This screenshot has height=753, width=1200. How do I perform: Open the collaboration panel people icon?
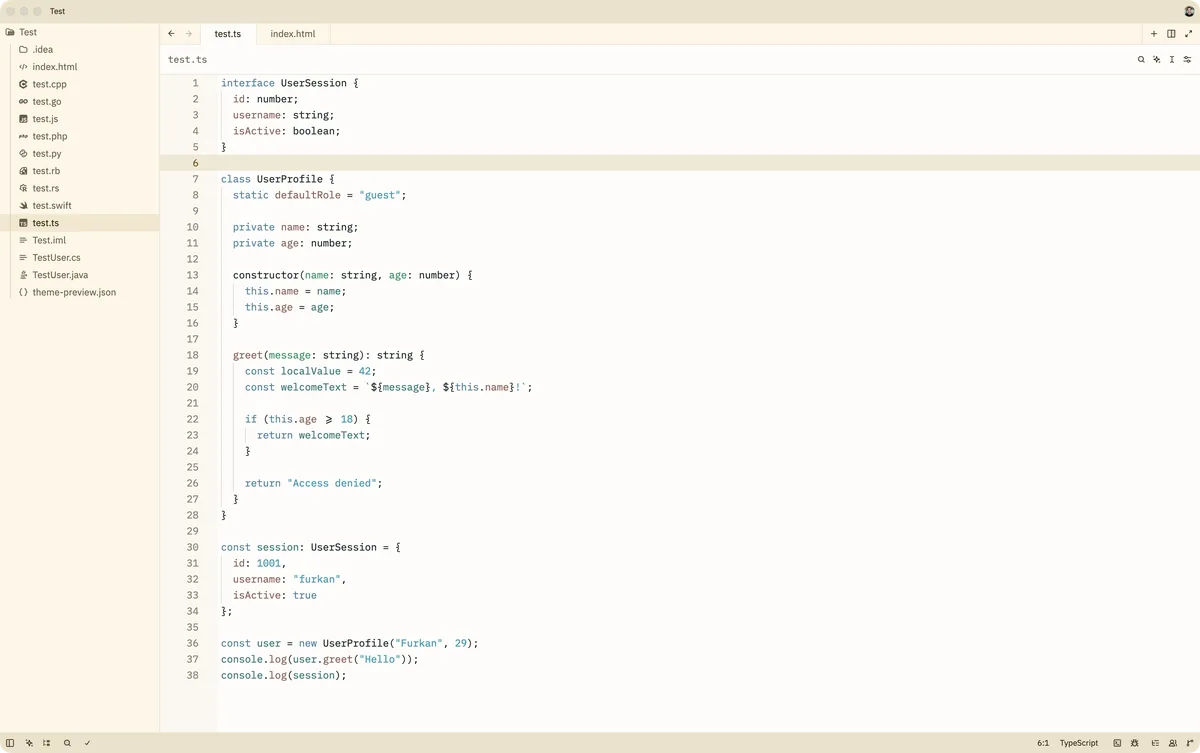1173,743
